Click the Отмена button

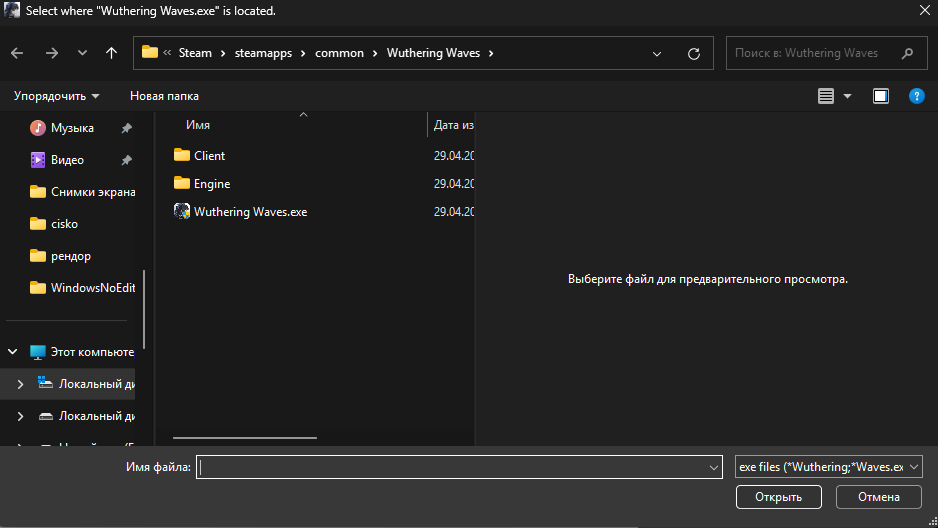pyautogui.click(x=879, y=497)
